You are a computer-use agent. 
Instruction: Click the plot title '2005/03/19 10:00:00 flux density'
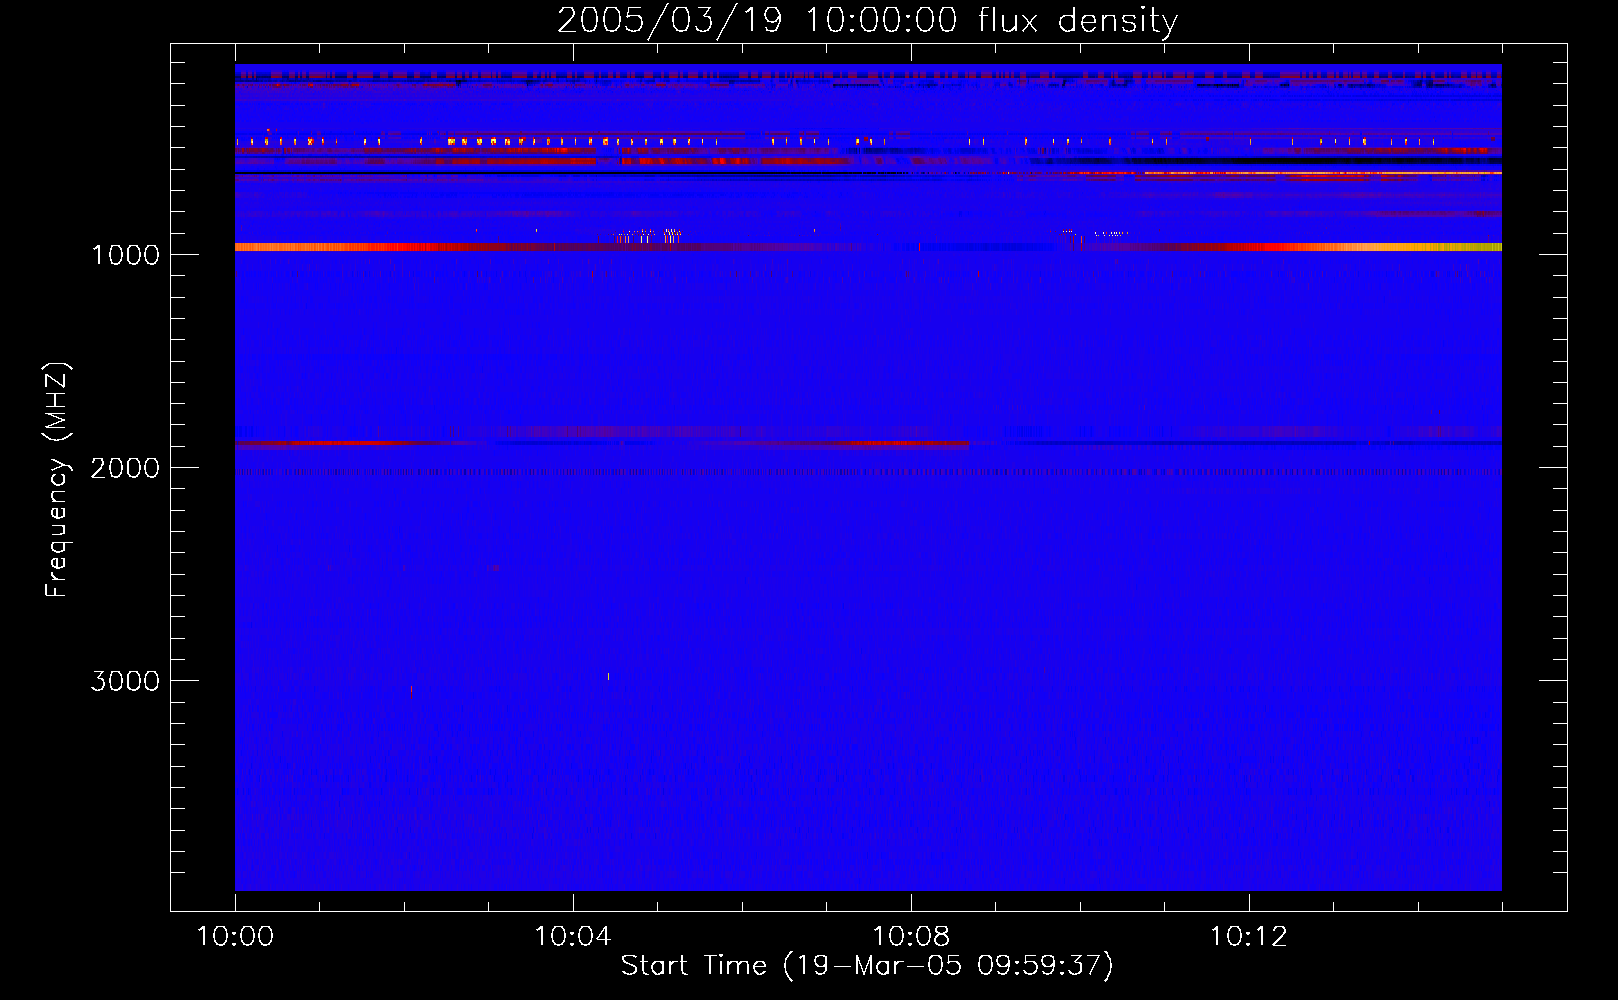867,20
